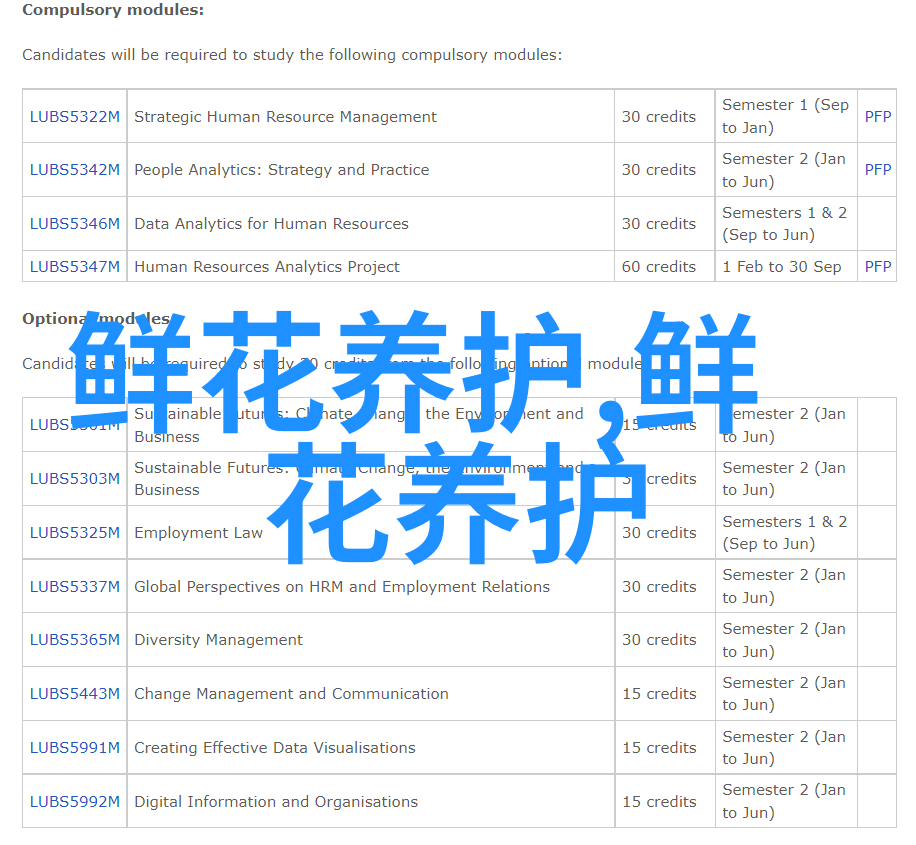
Task: Select 'Data Analytics for Human Resources' text
Action: (x=272, y=224)
